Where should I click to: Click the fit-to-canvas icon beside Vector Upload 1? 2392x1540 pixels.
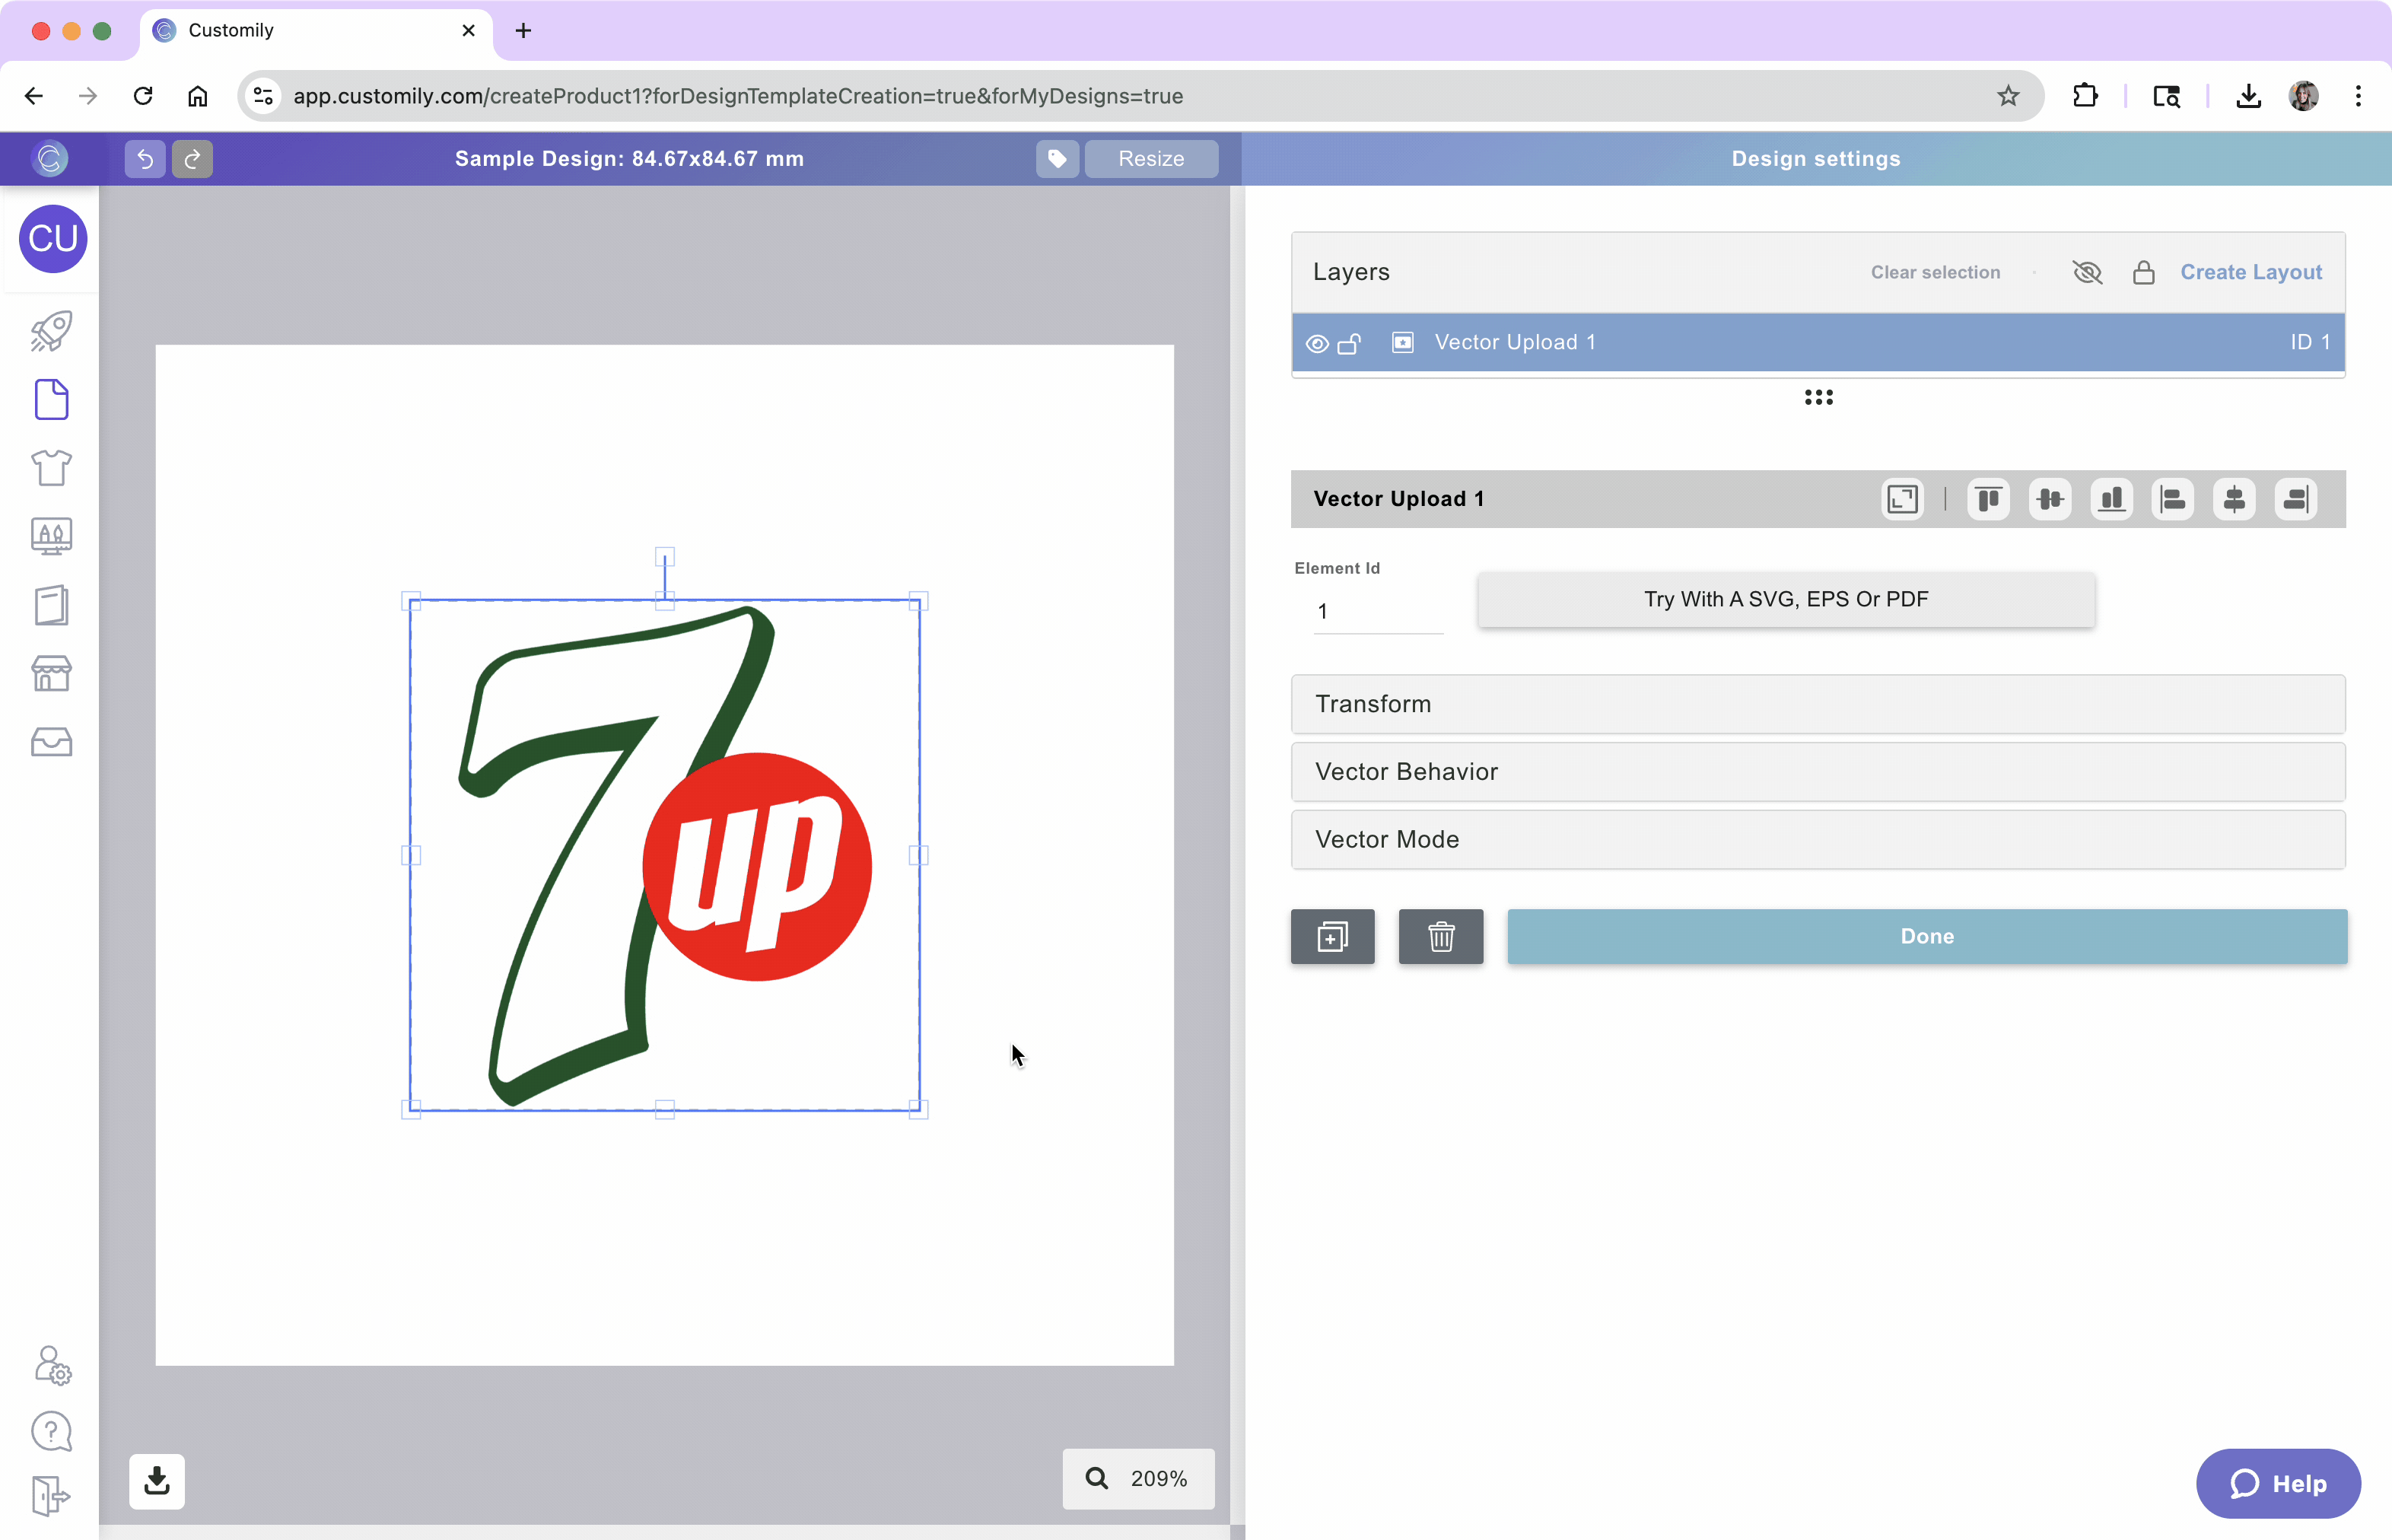coord(1902,499)
